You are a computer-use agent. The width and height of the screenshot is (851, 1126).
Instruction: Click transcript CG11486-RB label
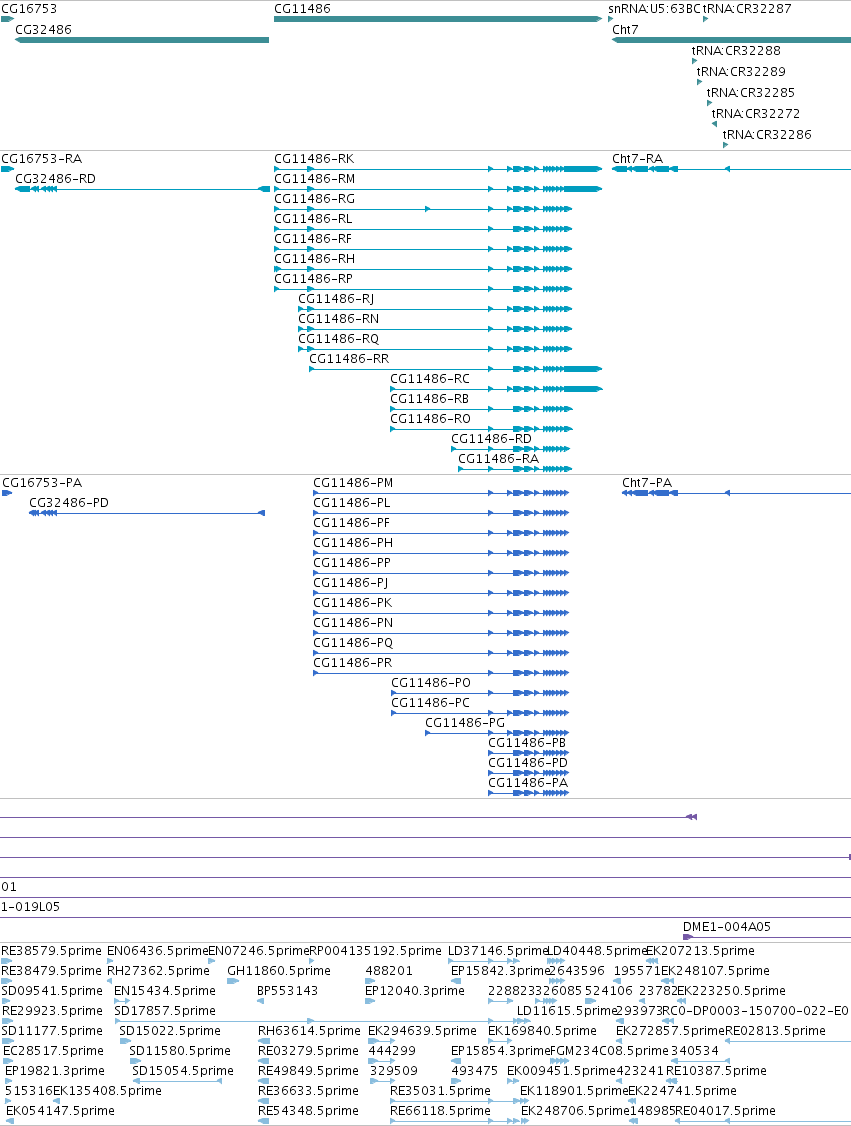coord(429,399)
